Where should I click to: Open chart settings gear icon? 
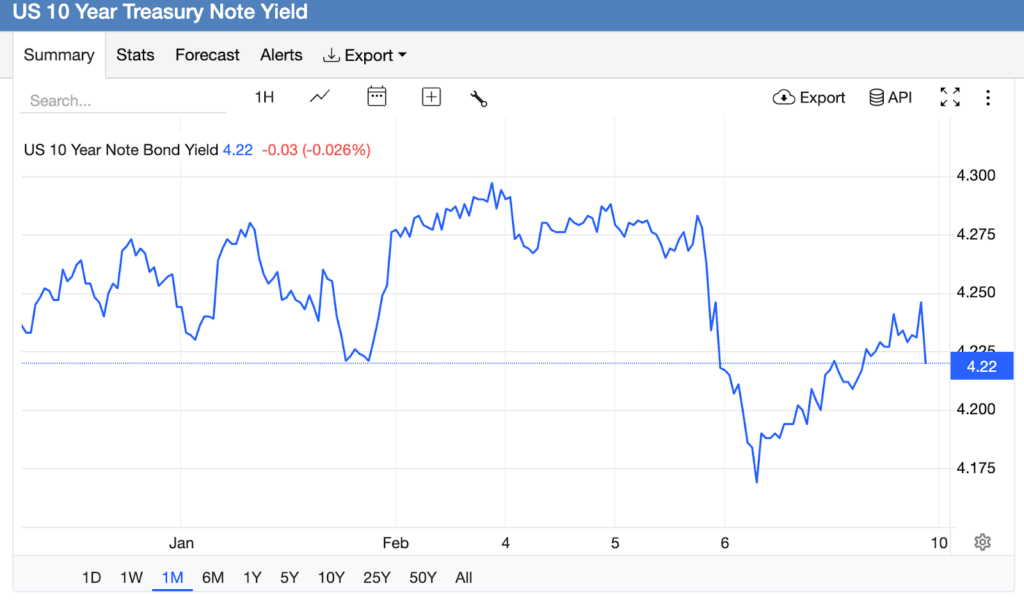(x=982, y=542)
